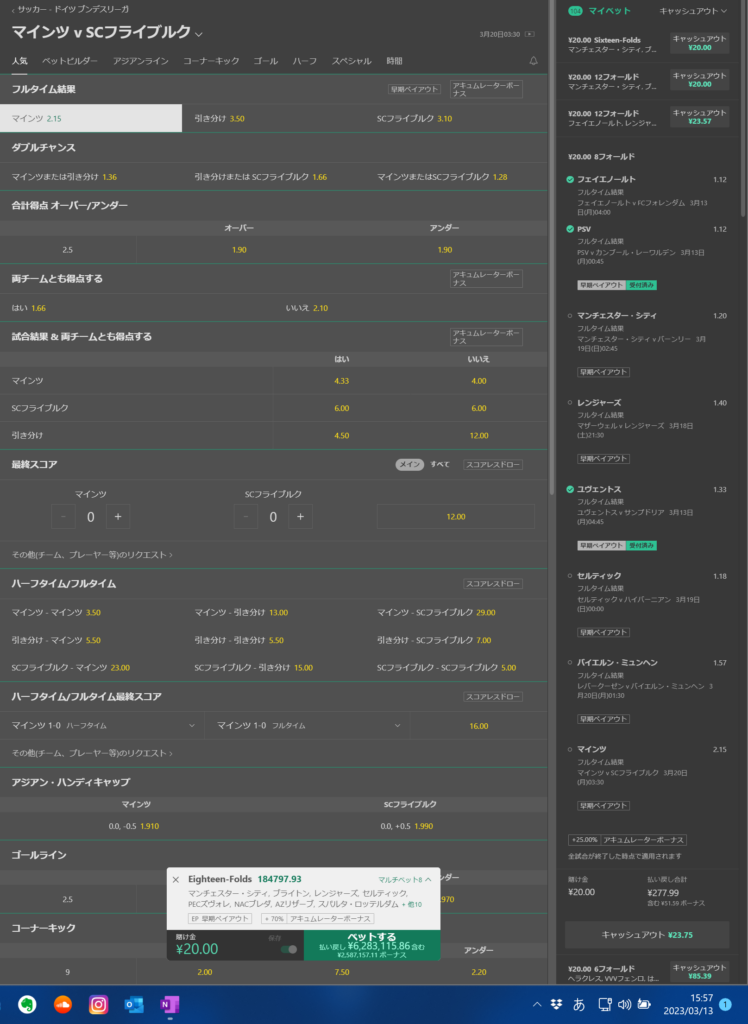The height and width of the screenshot is (1024, 748).
Task: Go back to サッカー - ドイツ ブンデスリーガ
Action: (x=70, y=9)
